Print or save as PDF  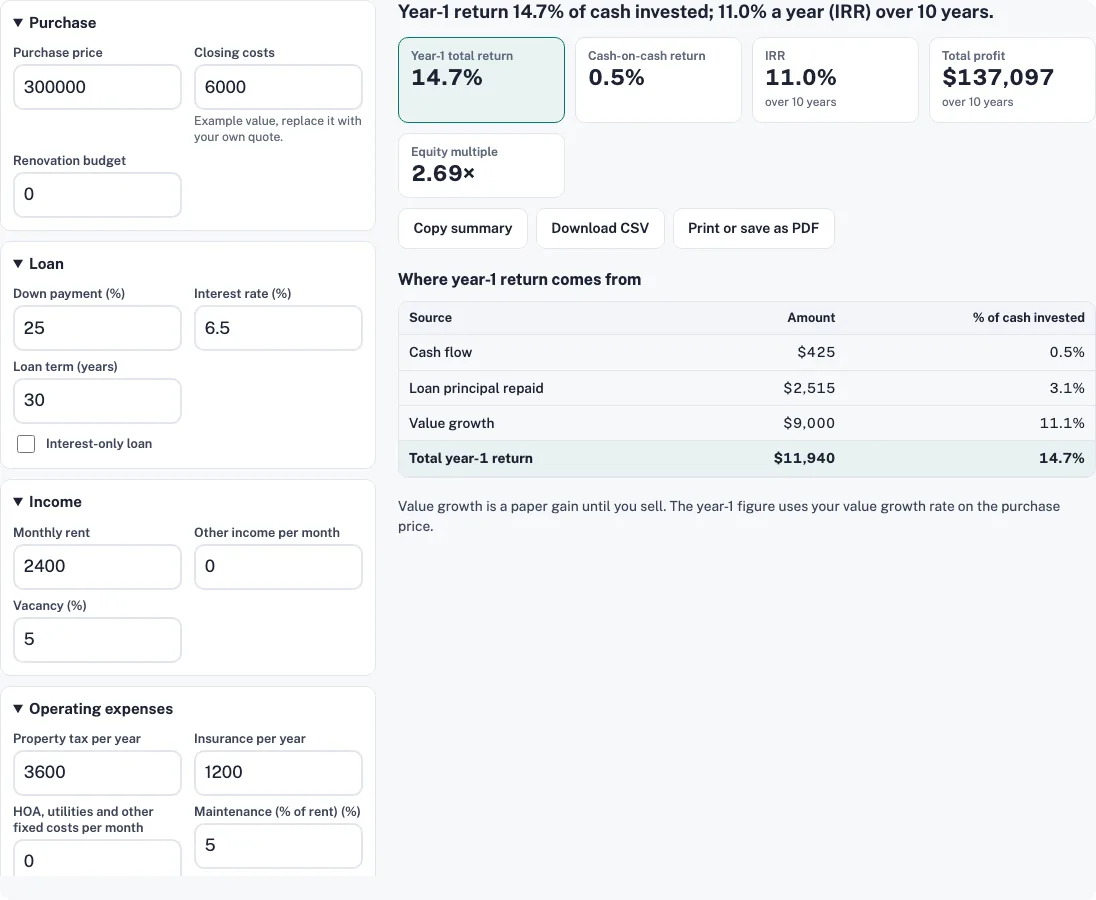point(754,228)
